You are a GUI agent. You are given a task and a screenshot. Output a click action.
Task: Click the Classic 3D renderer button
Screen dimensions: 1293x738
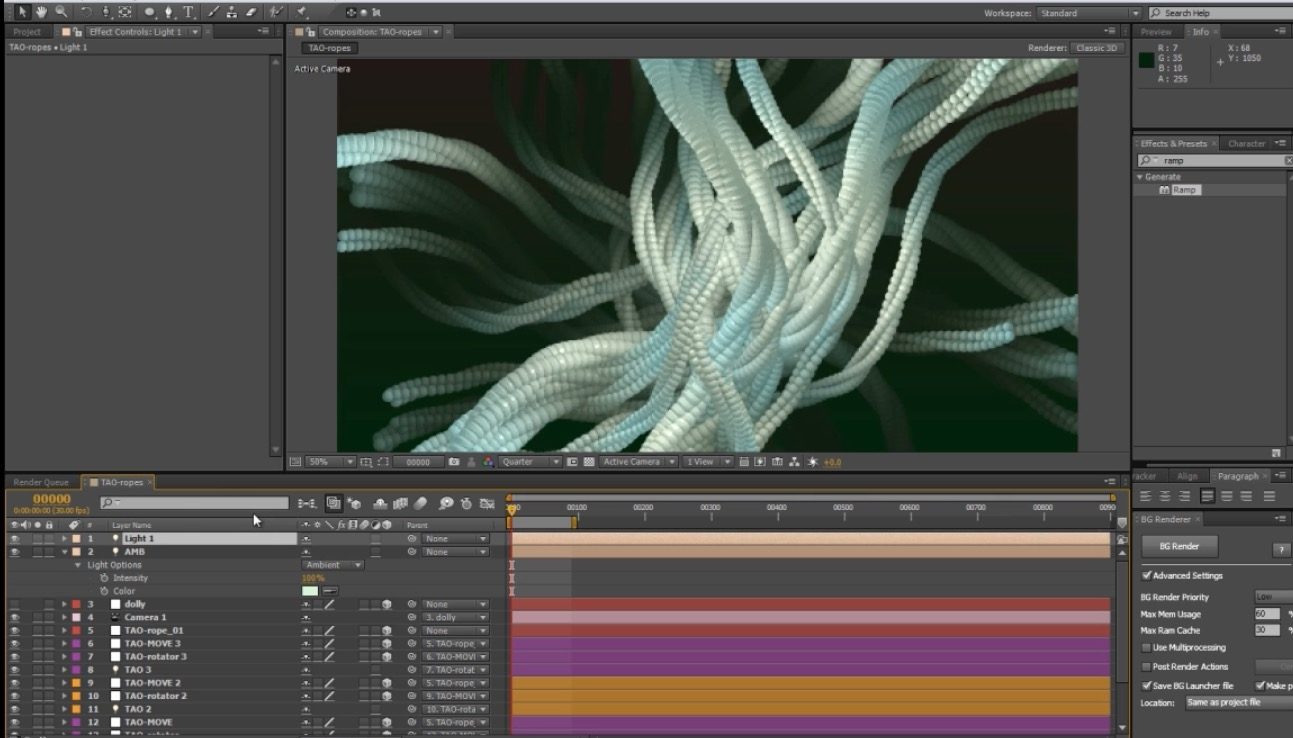point(1098,48)
